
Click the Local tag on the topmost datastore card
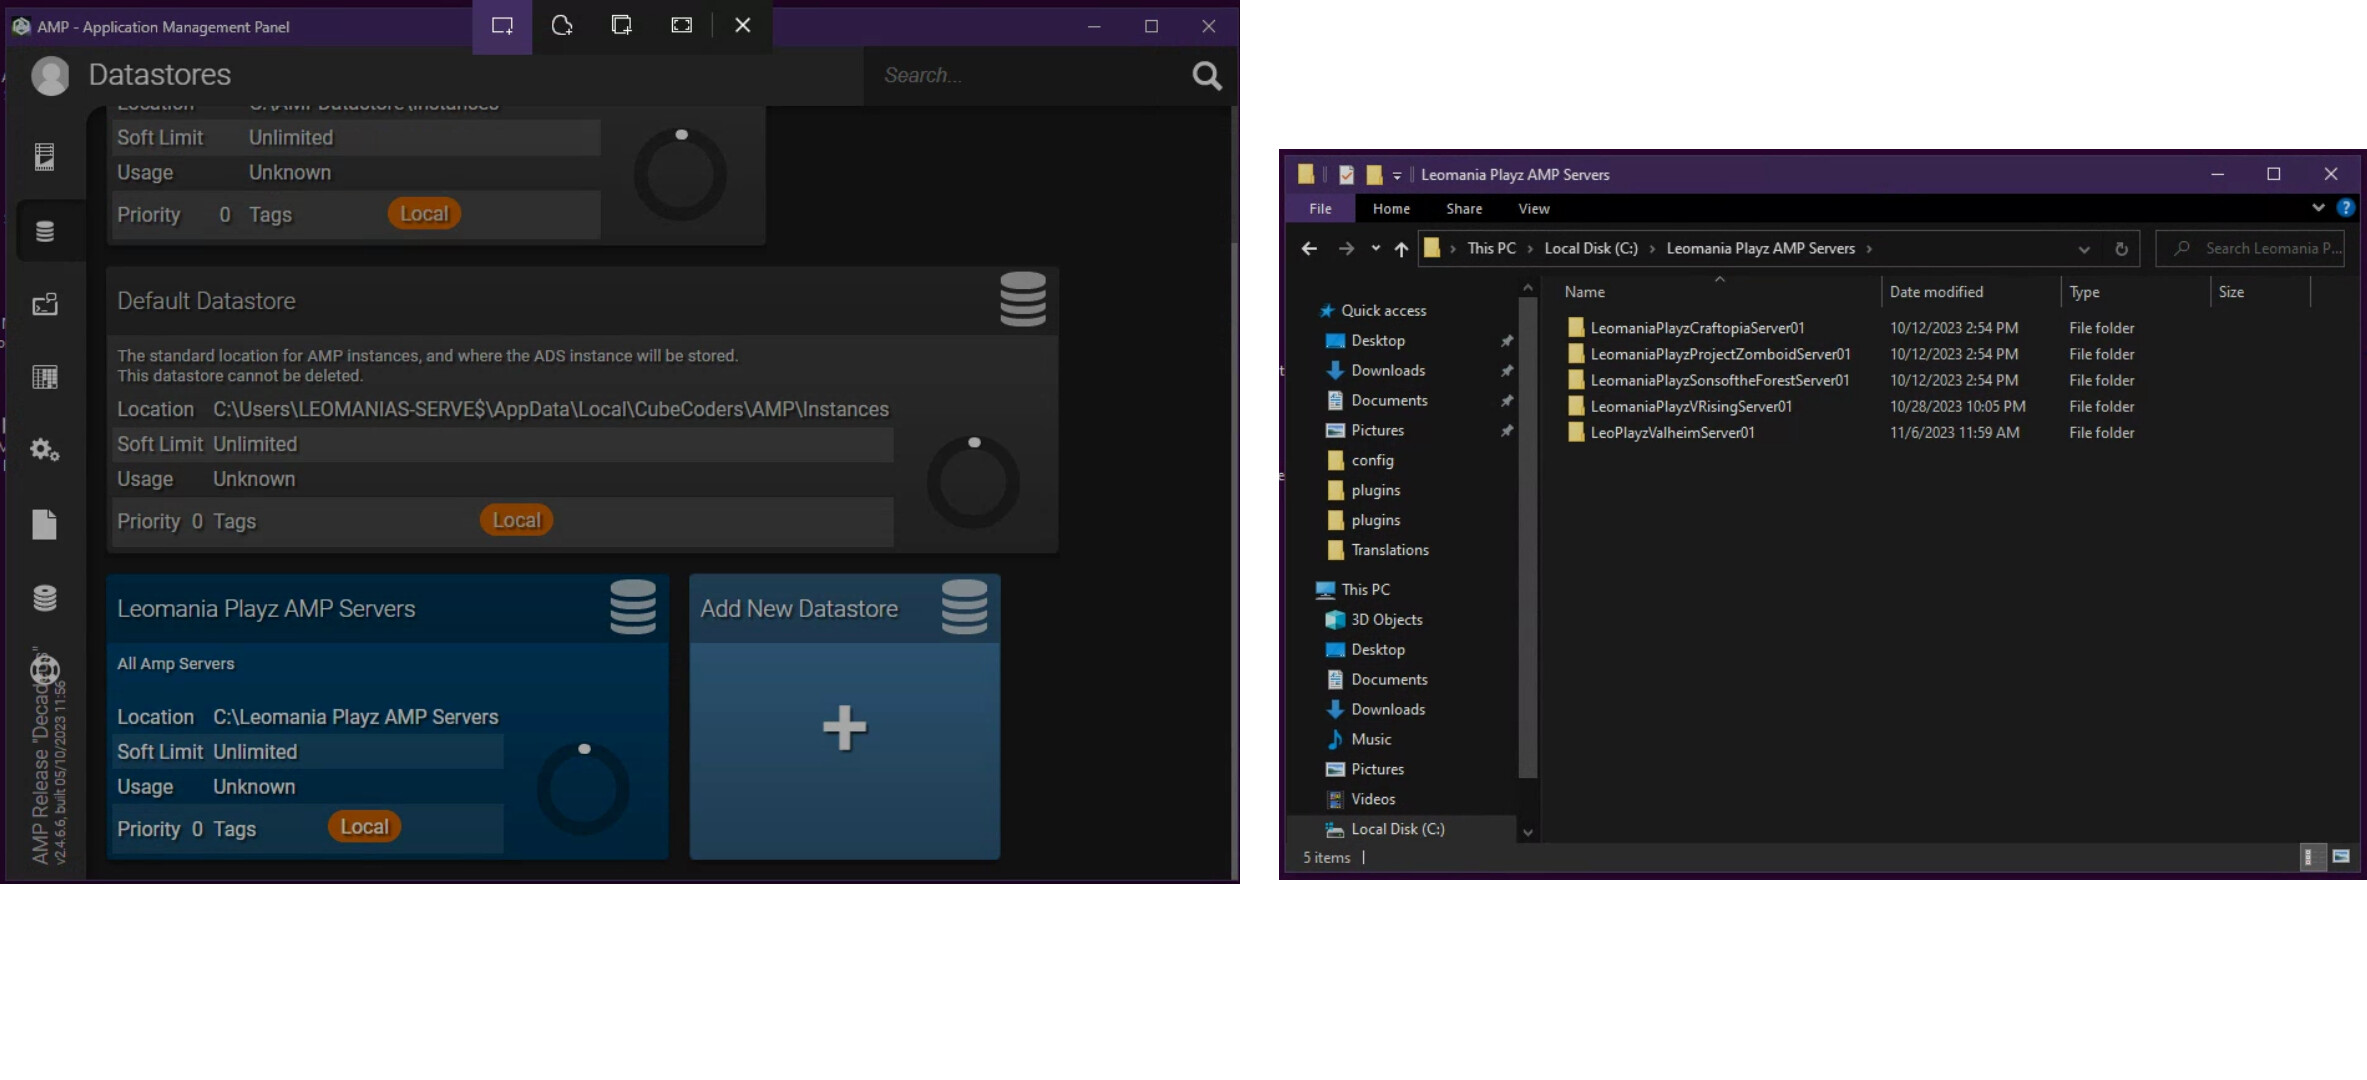(x=424, y=213)
